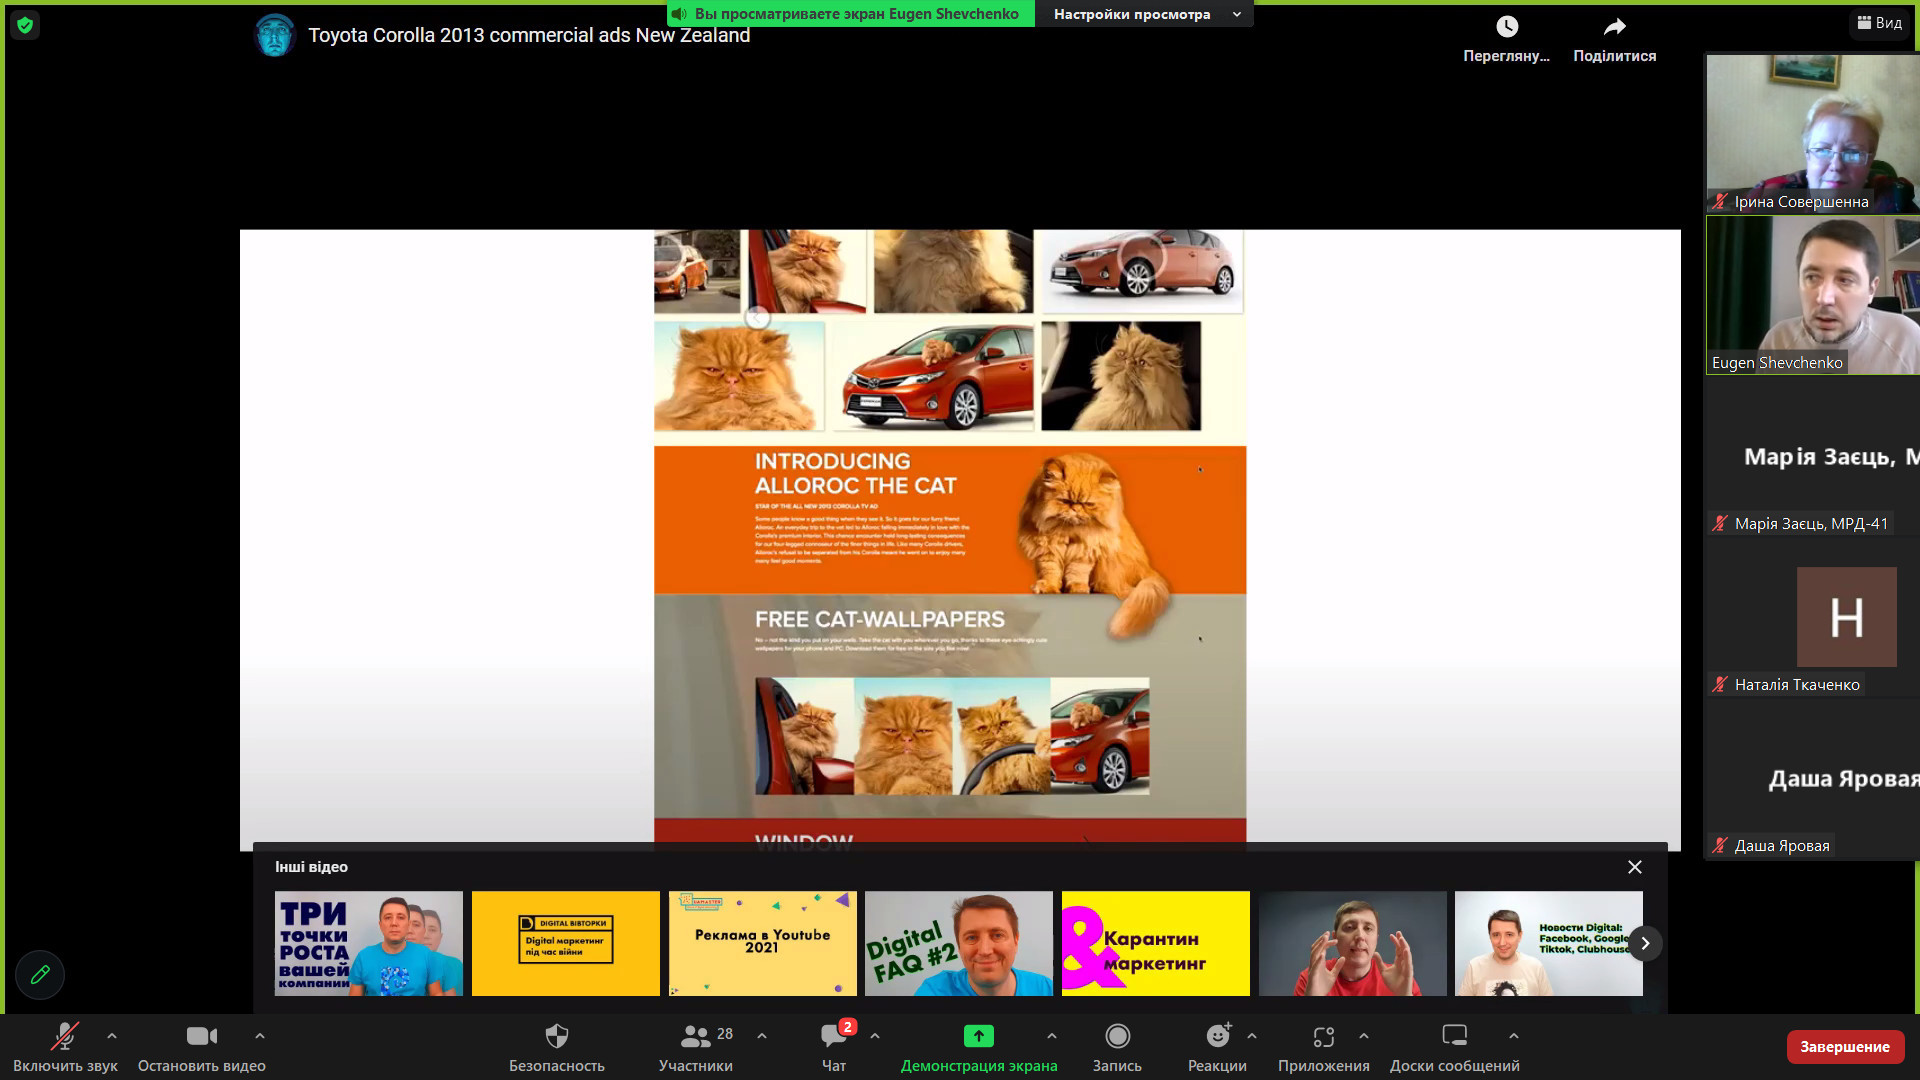Expand audio options arrow beside Включить звук
The height and width of the screenshot is (1080, 1920).
(x=112, y=1036)
